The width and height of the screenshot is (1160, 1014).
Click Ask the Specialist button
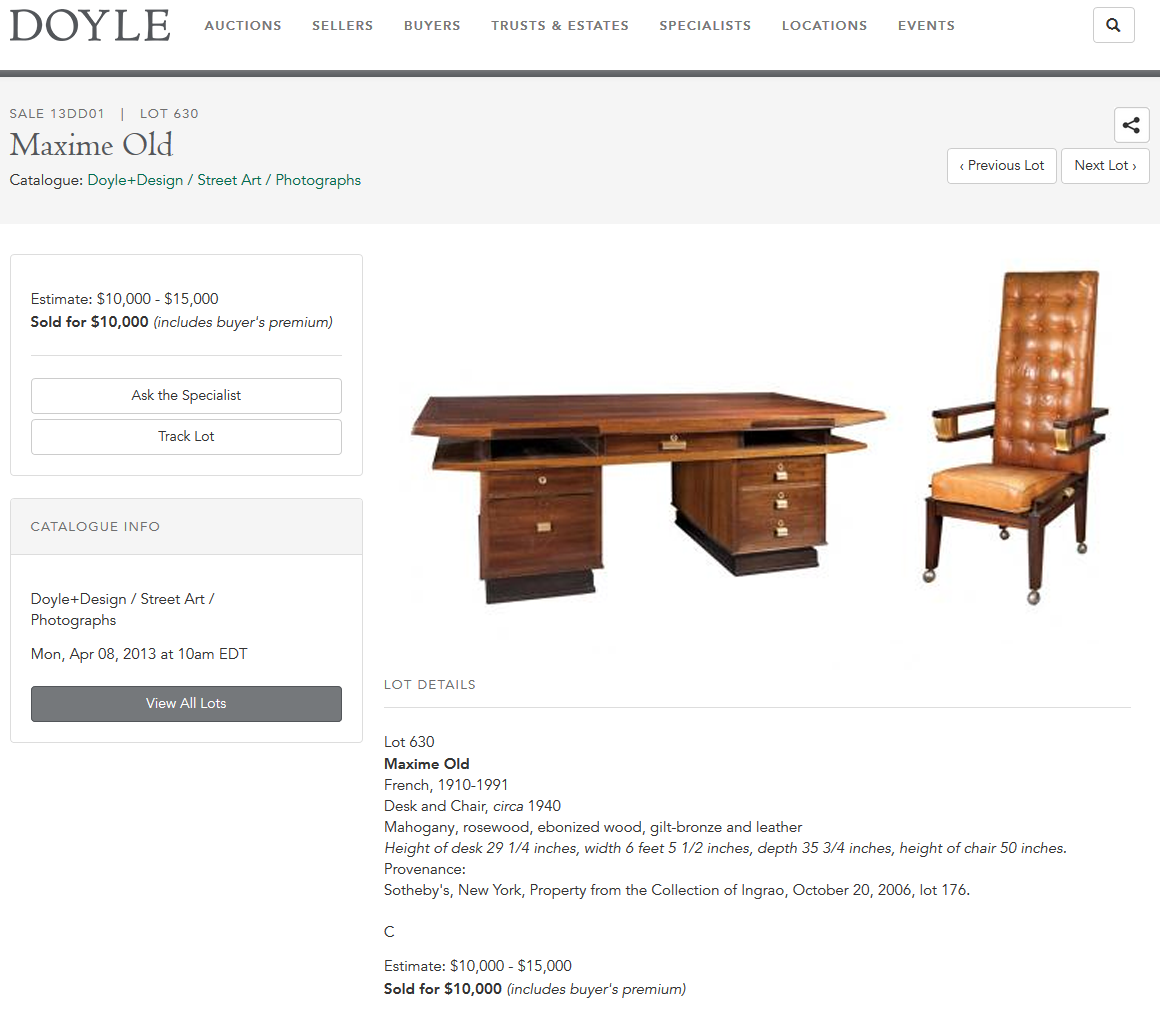click(x=186, y=396)
